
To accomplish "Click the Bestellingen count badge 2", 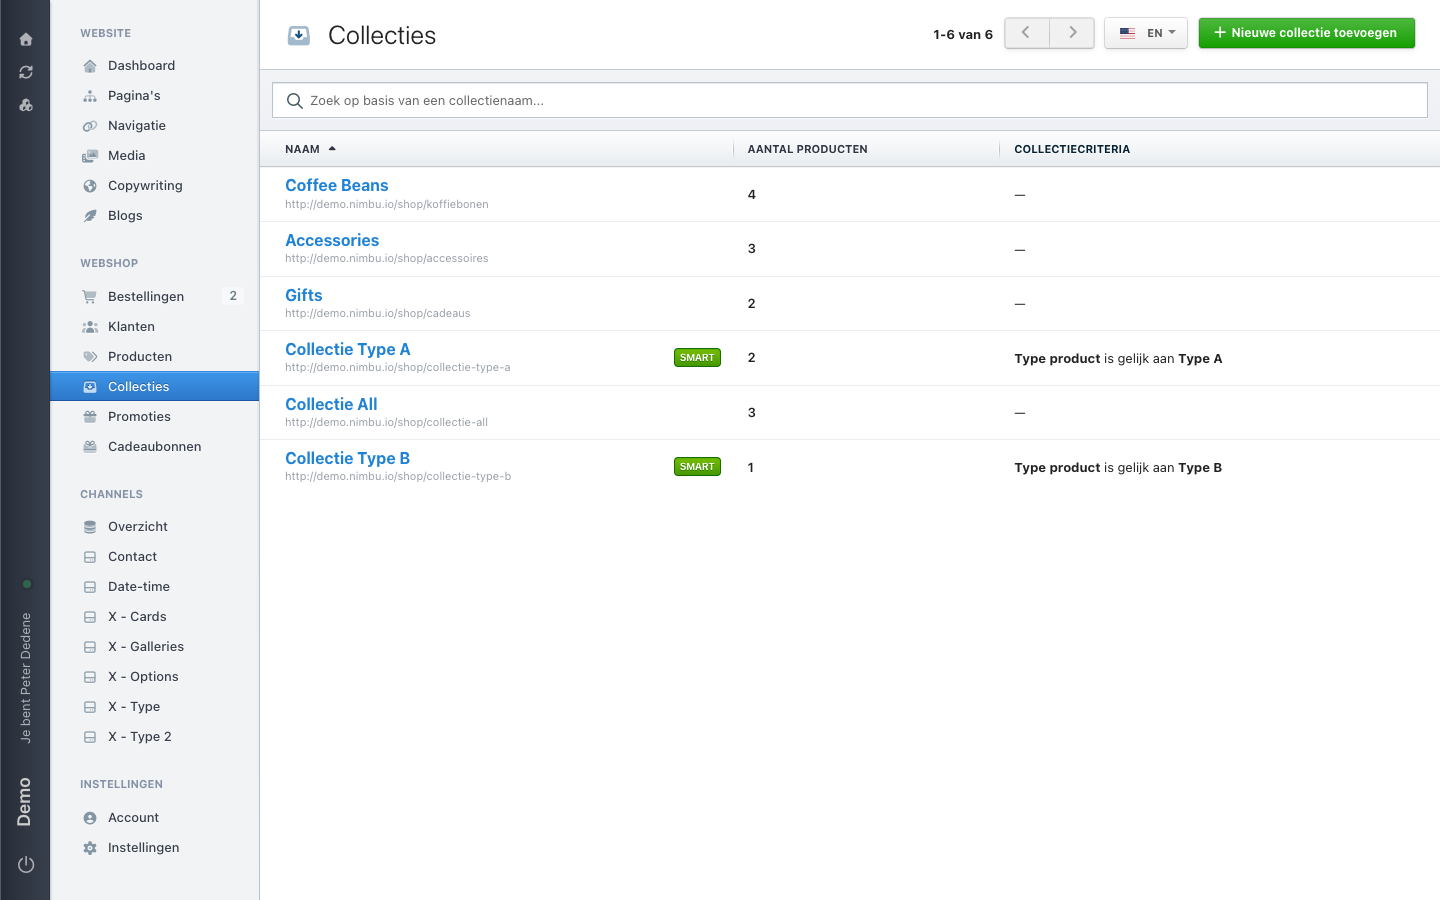I will pos(233,296).
